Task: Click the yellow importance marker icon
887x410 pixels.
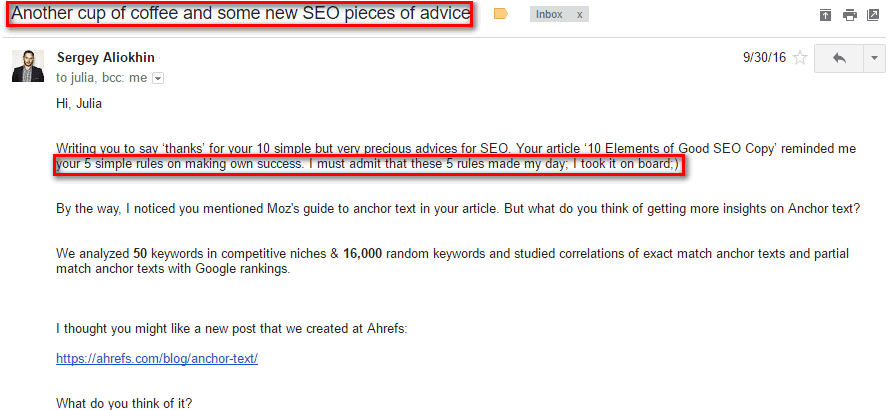Action: tap(500, 14)
